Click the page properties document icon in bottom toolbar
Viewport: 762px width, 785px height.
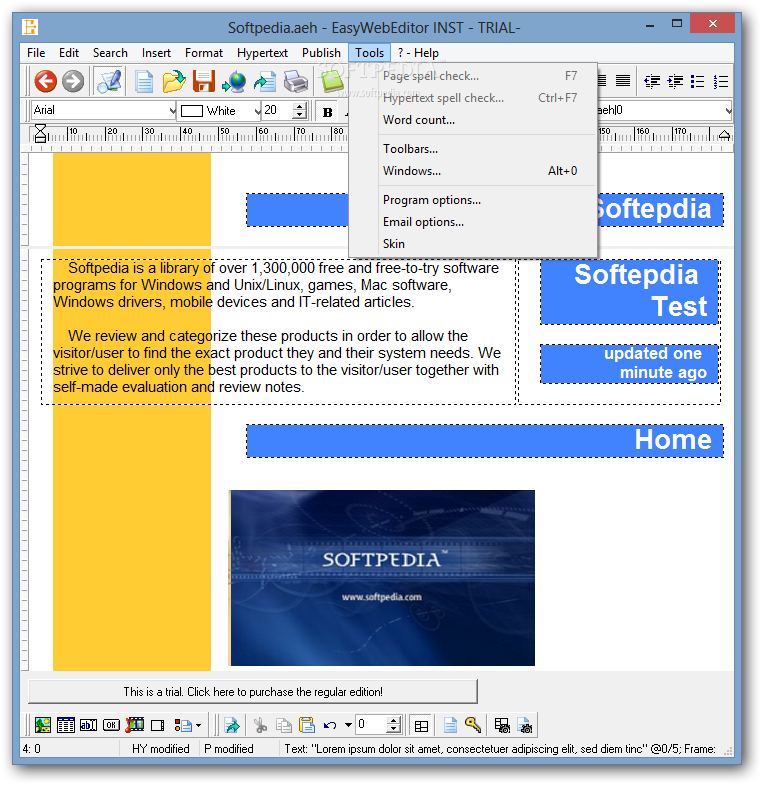tap(450, 725)
